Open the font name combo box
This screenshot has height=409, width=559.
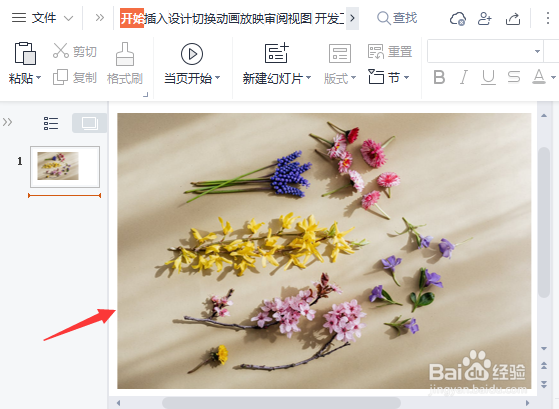point(485,51)
